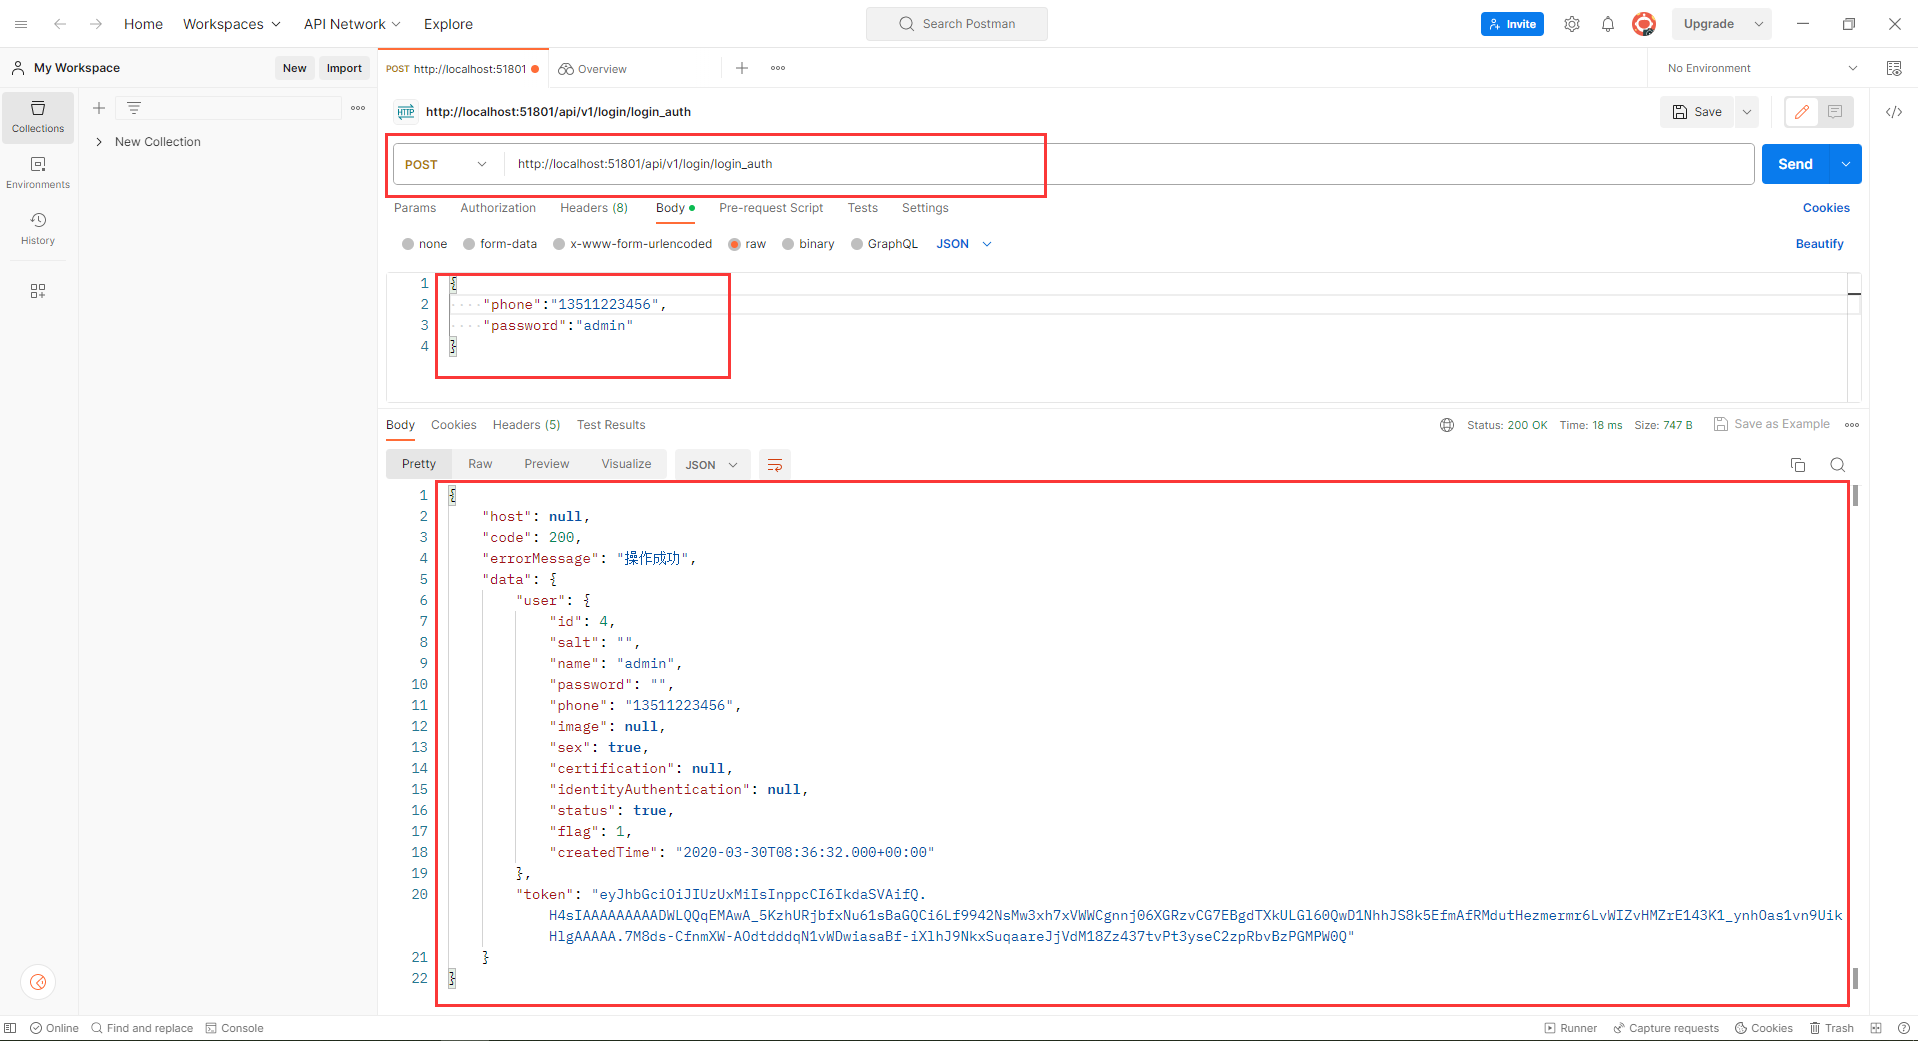This screenshot has width=1918, height=1041.
Task: Select the form-data body type
Action: click(469, 244)
